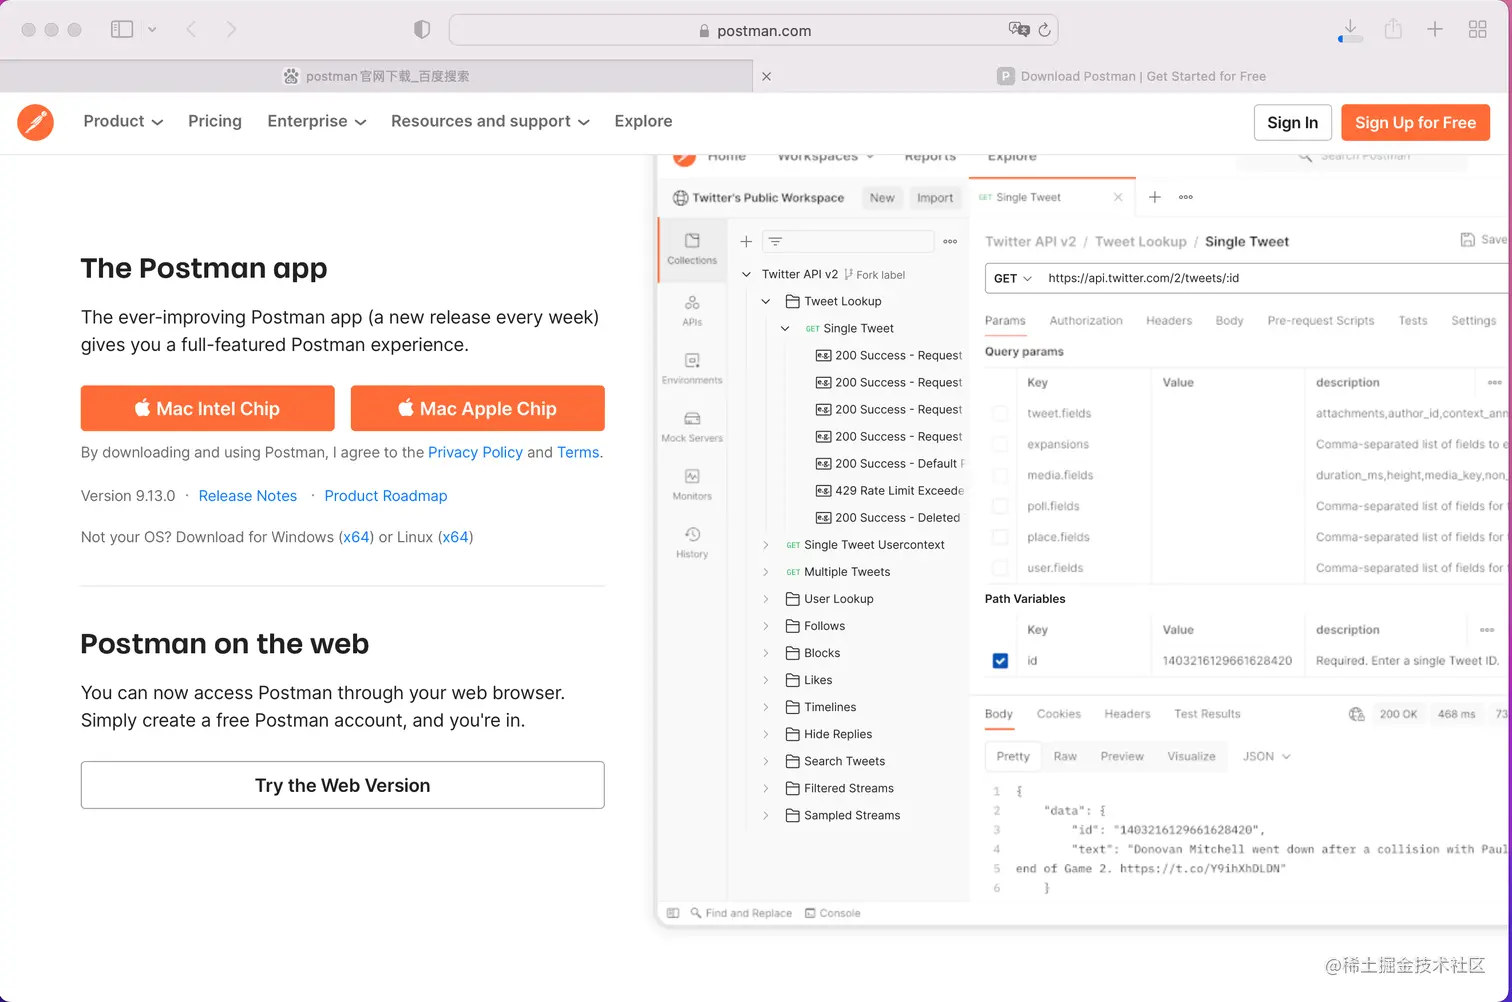This screenshot has height=1002, width=1512.
Task: Open Safari downloads icon
Action: point(1350,30)
